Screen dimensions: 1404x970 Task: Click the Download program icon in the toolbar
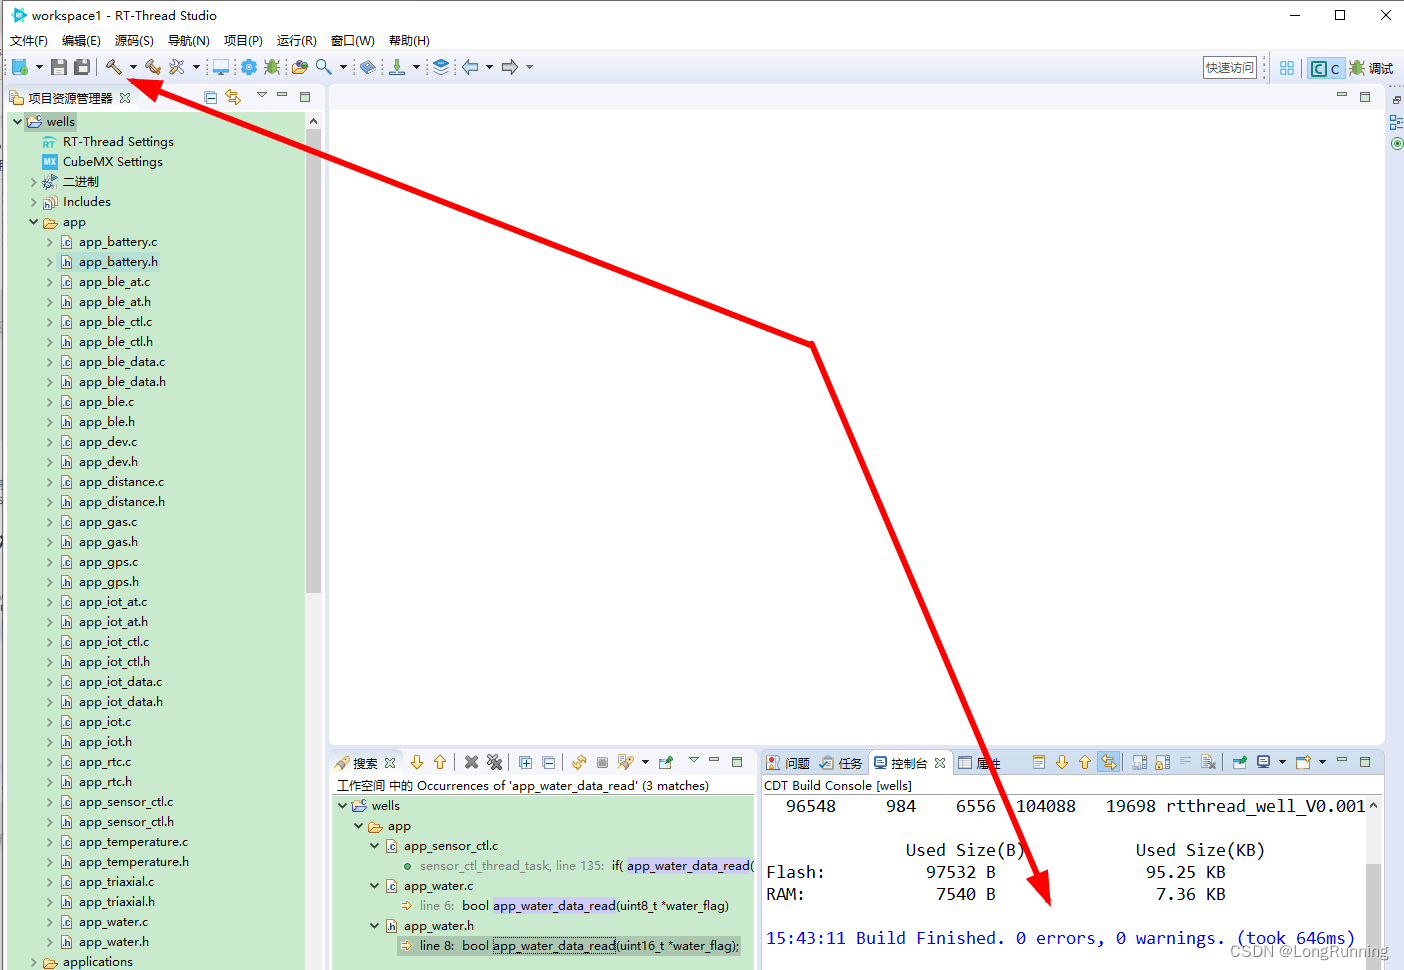coord(397,67)
